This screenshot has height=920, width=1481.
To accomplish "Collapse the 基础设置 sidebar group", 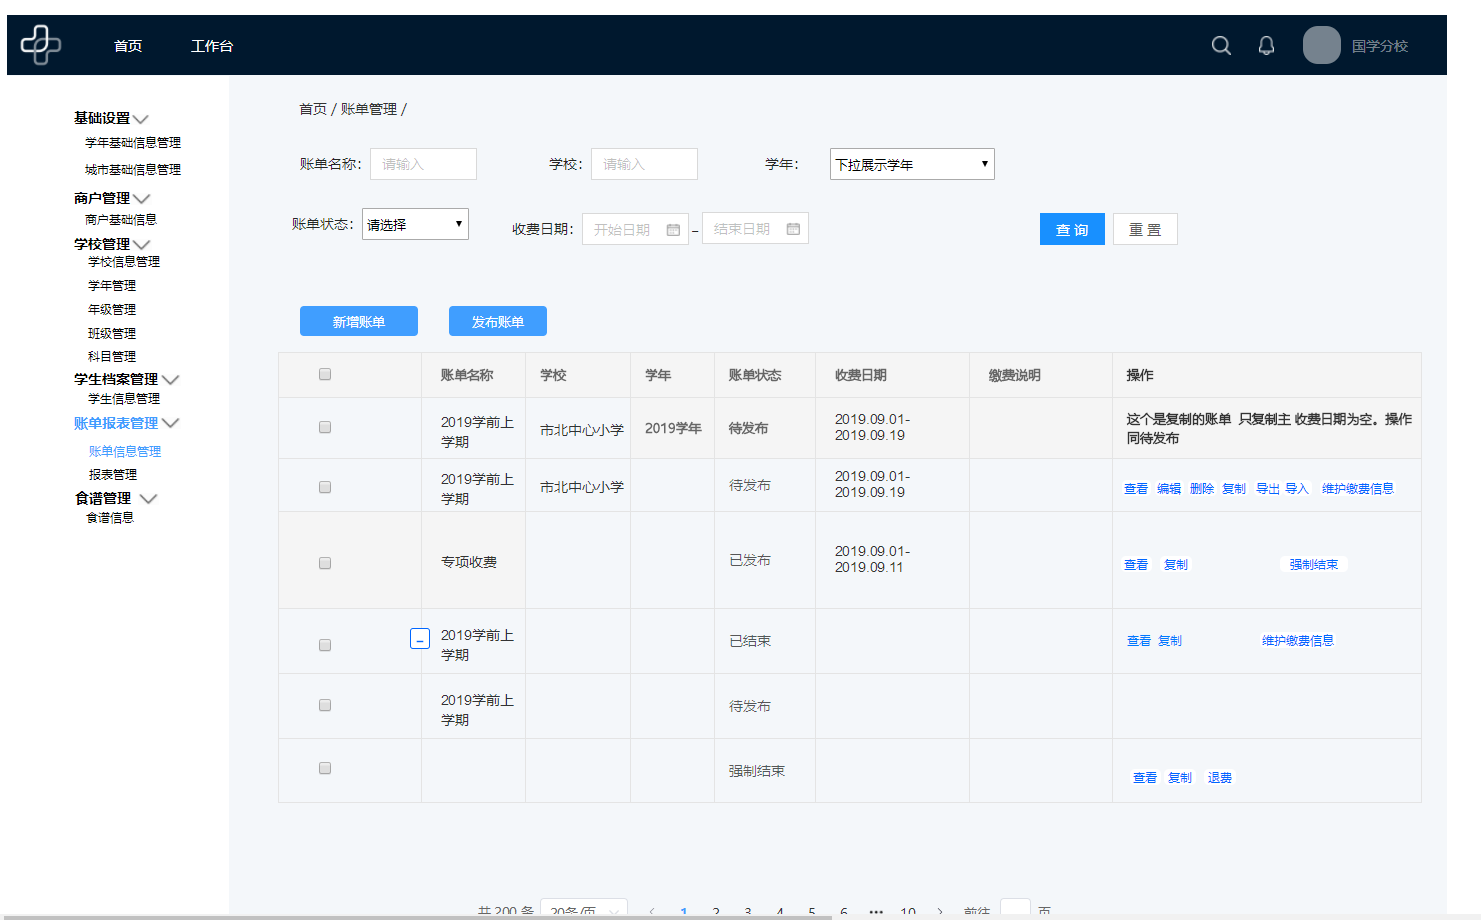I will point(141,119).
